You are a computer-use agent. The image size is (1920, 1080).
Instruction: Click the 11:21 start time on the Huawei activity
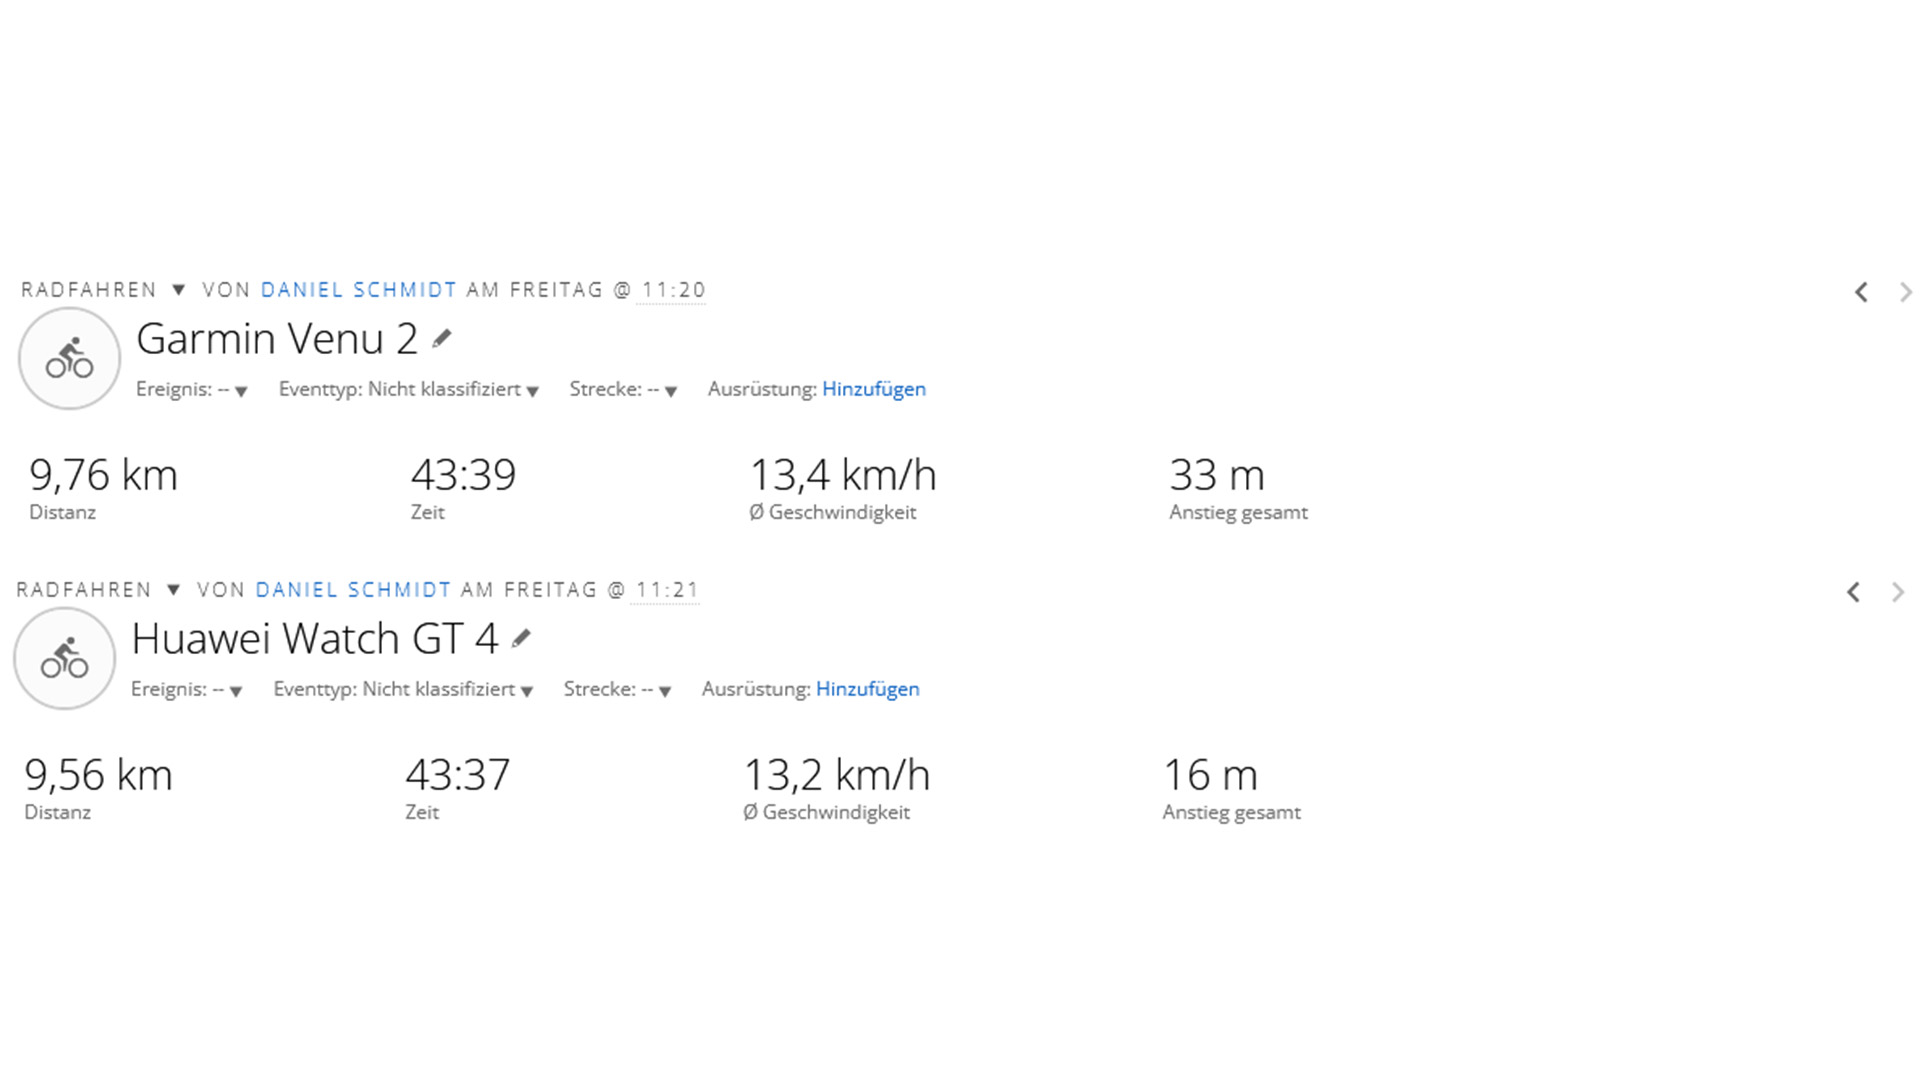click(x=667, y=590)
